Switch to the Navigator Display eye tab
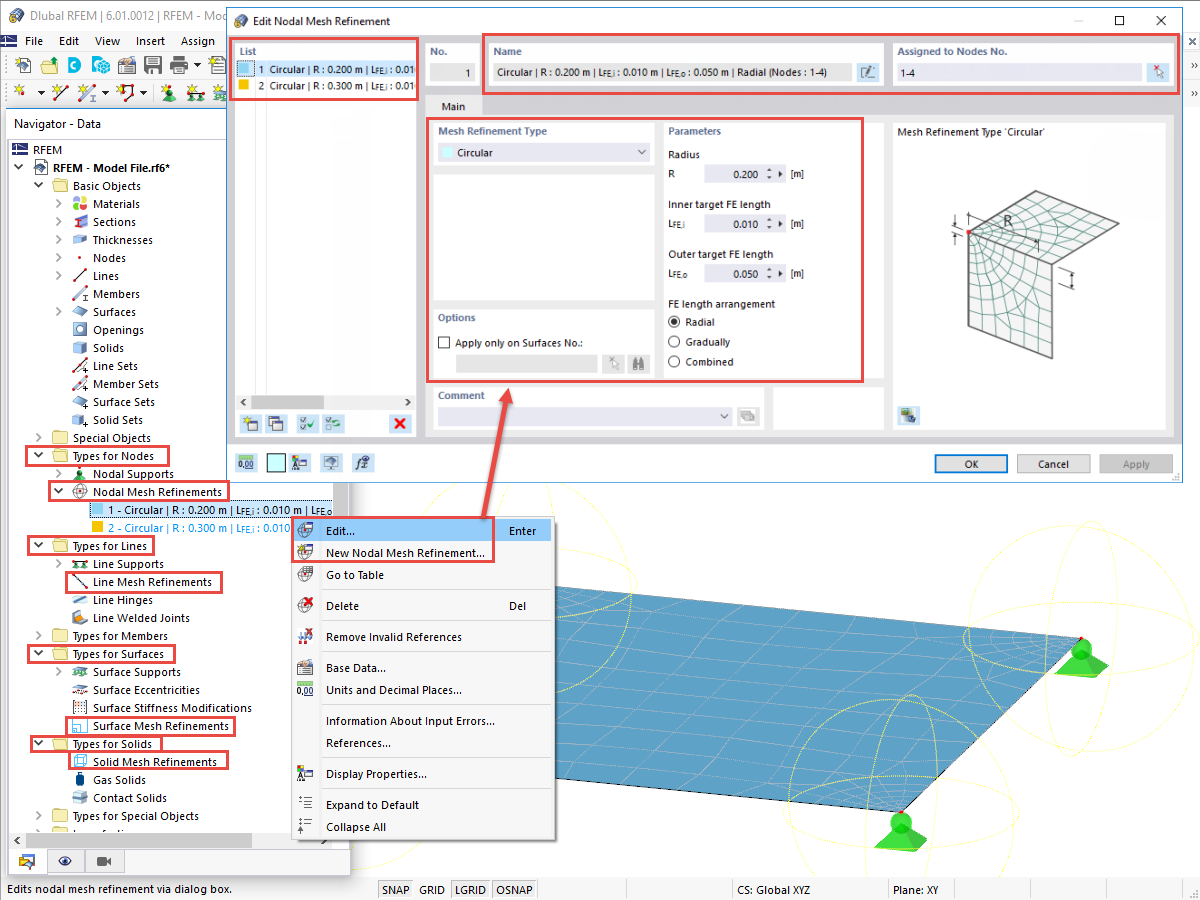 (65, 860)
